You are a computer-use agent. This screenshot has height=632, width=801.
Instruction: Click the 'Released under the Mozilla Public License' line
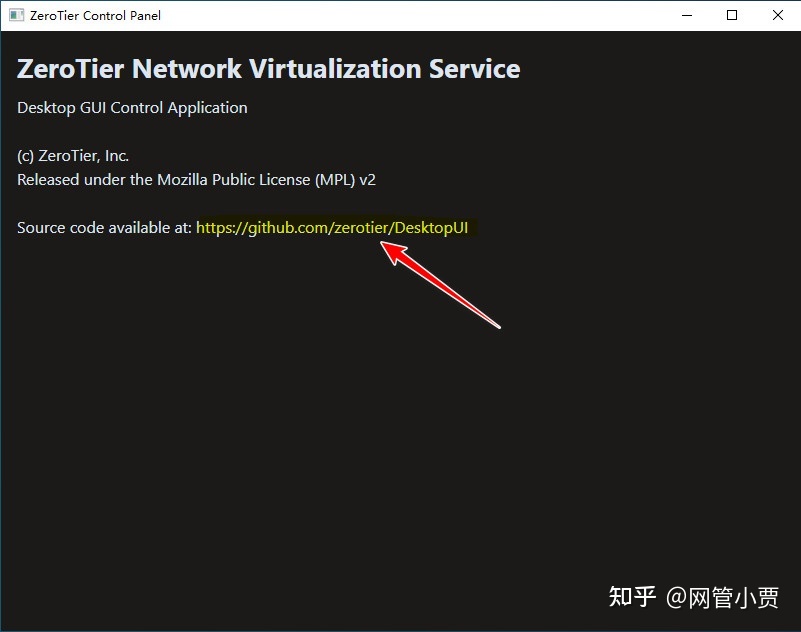coord(196,180)
